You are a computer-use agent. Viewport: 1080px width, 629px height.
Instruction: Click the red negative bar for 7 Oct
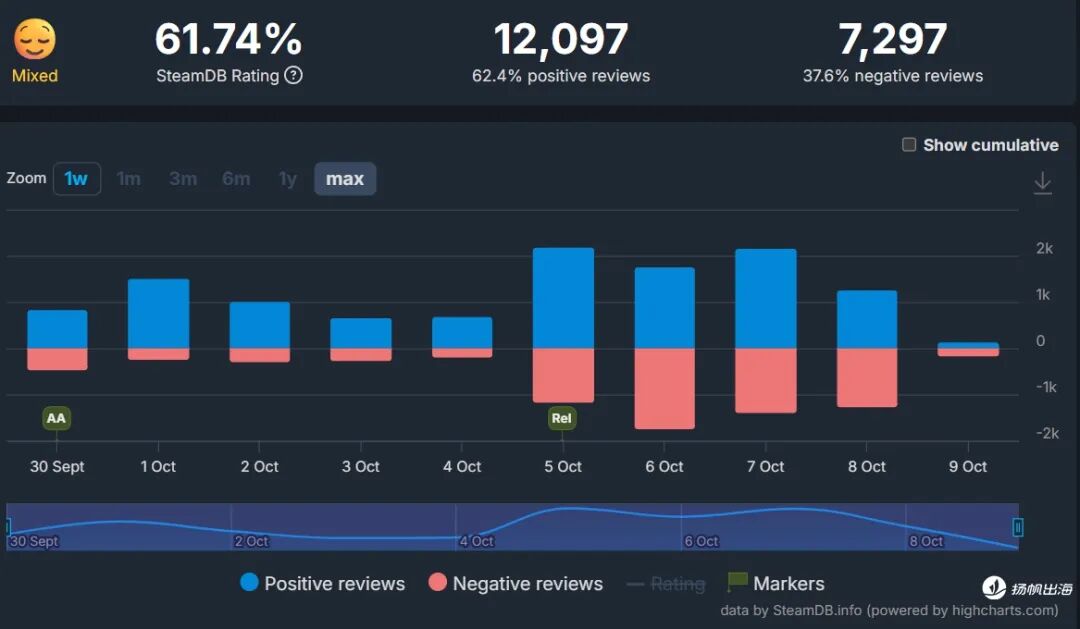click(x=766, y=380)
